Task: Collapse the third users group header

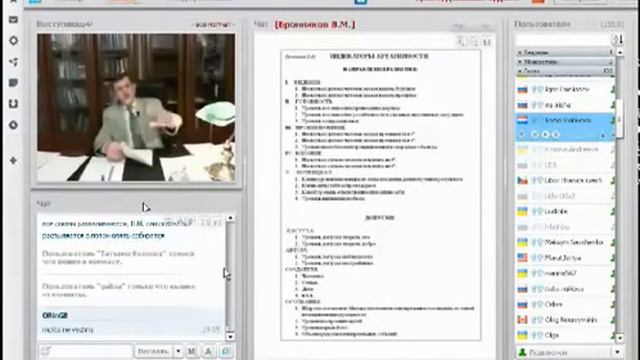Action: [x=565, y=71]
